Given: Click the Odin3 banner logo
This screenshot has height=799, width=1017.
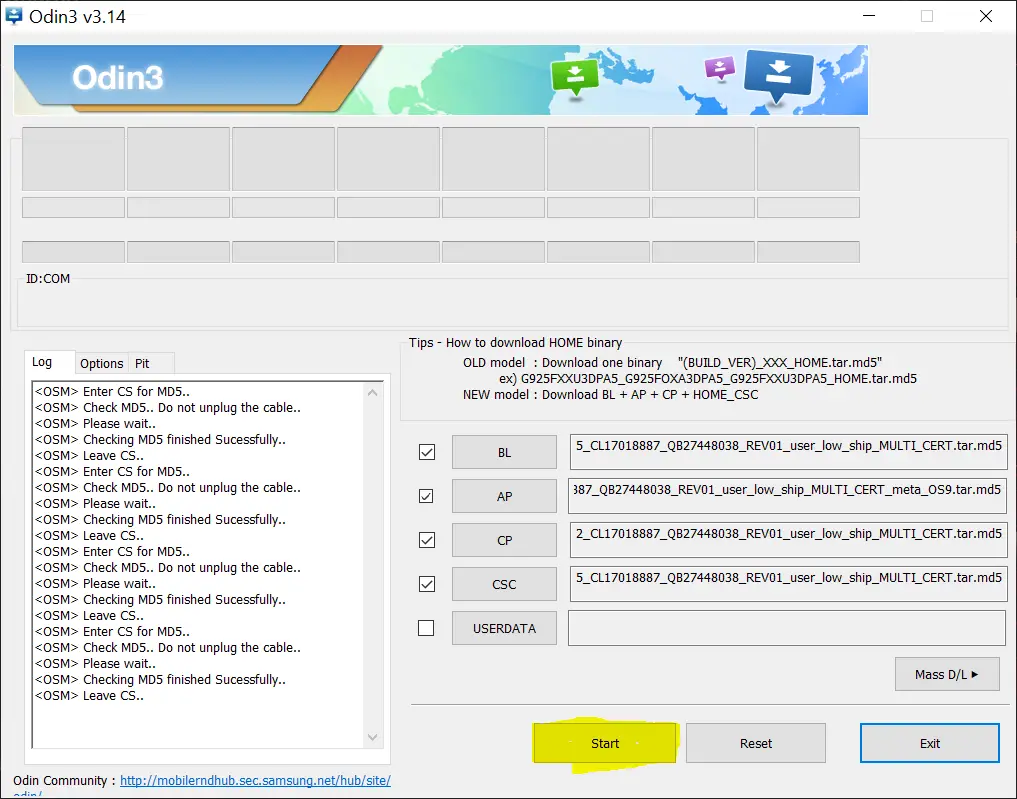Looking at the screenshot, I should coord(117,78).
